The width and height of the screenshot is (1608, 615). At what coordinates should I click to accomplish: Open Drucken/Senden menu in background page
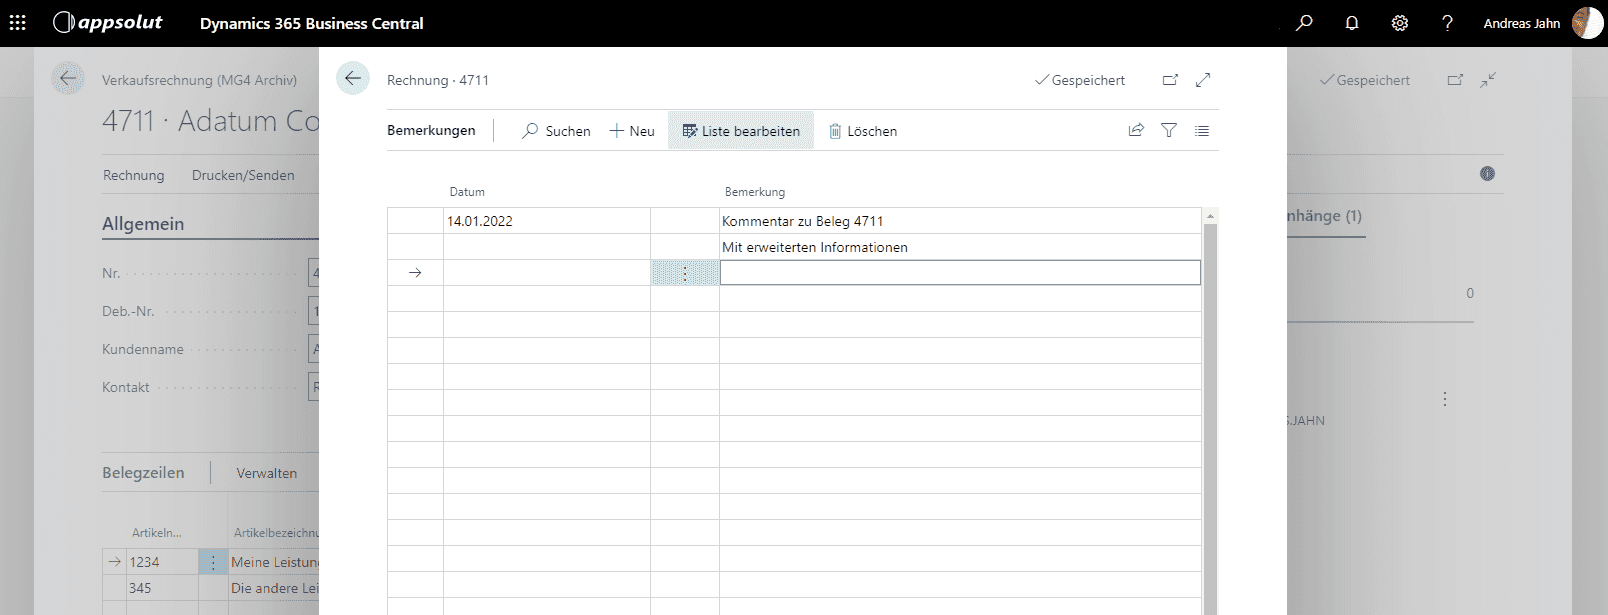243,175
